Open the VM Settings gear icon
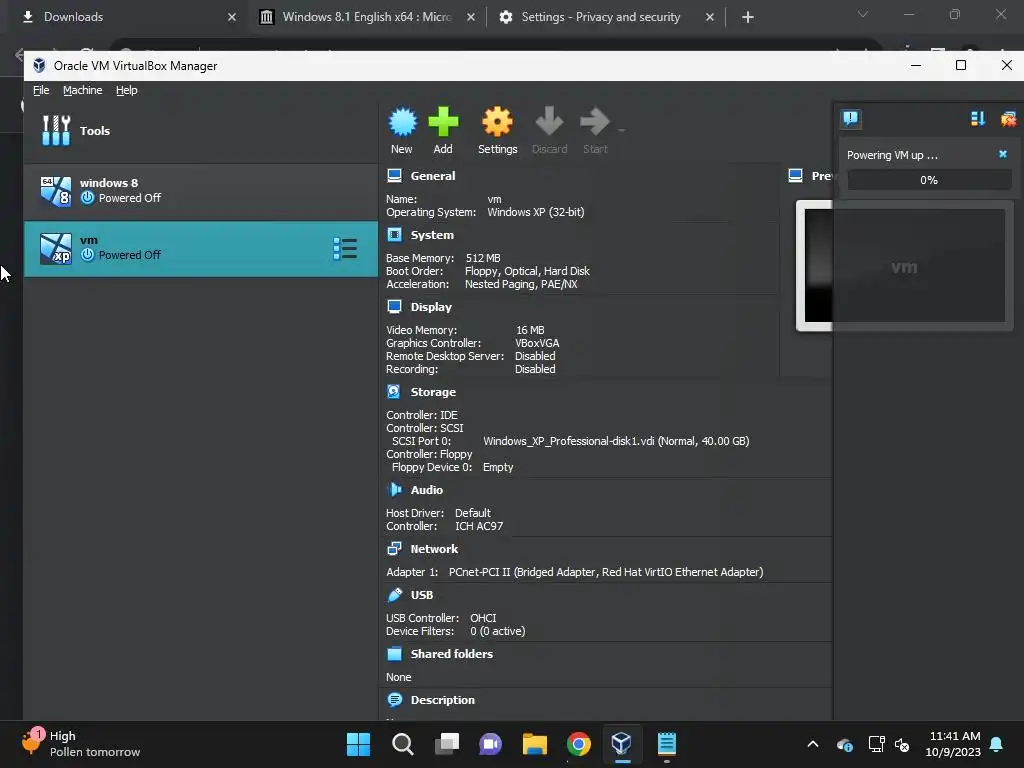1024x768 pixels. pos(497,130)
